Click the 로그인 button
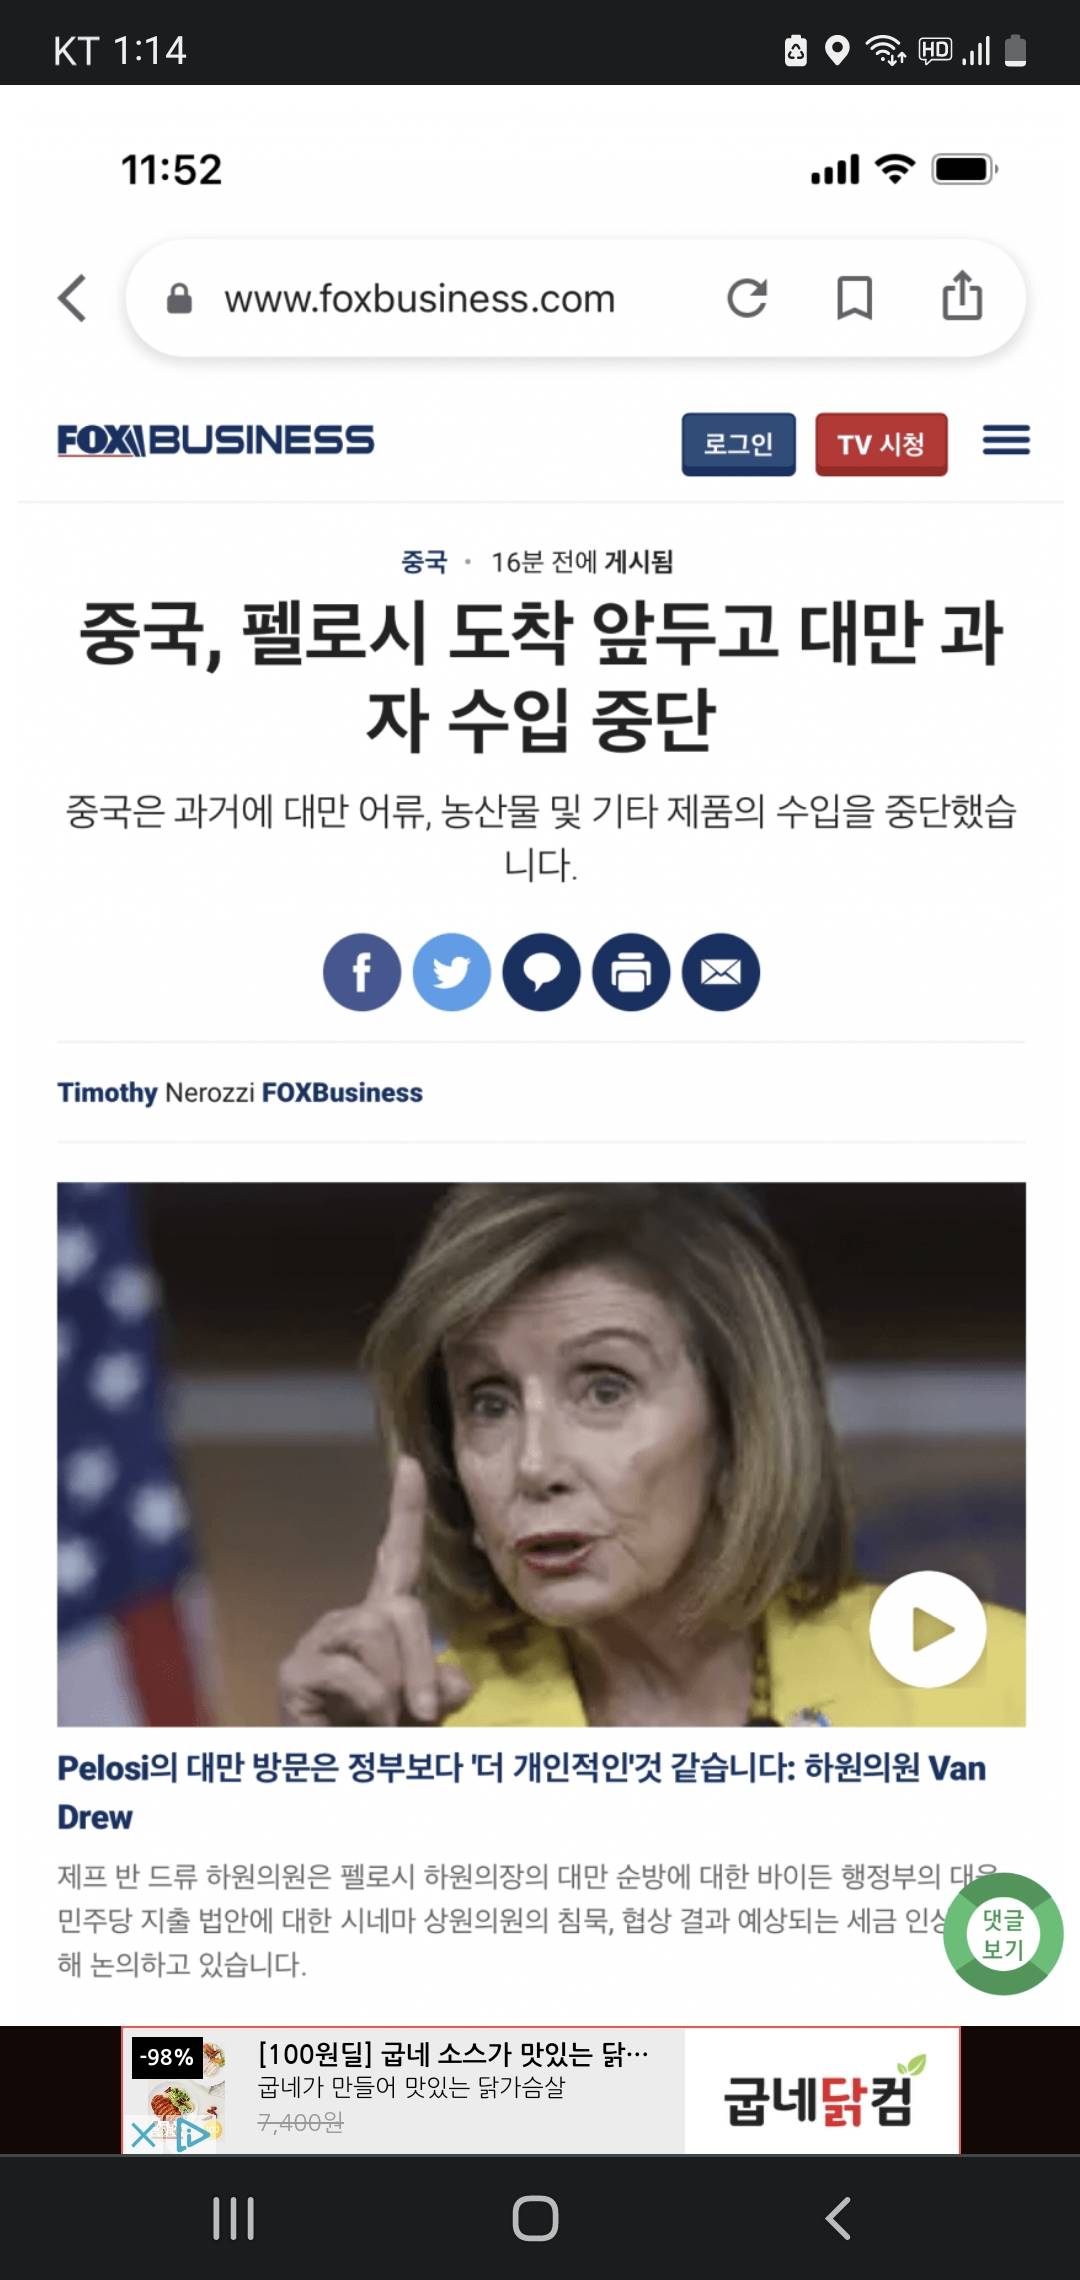This screenshot has height=2280, width=1080. [739, 444]
